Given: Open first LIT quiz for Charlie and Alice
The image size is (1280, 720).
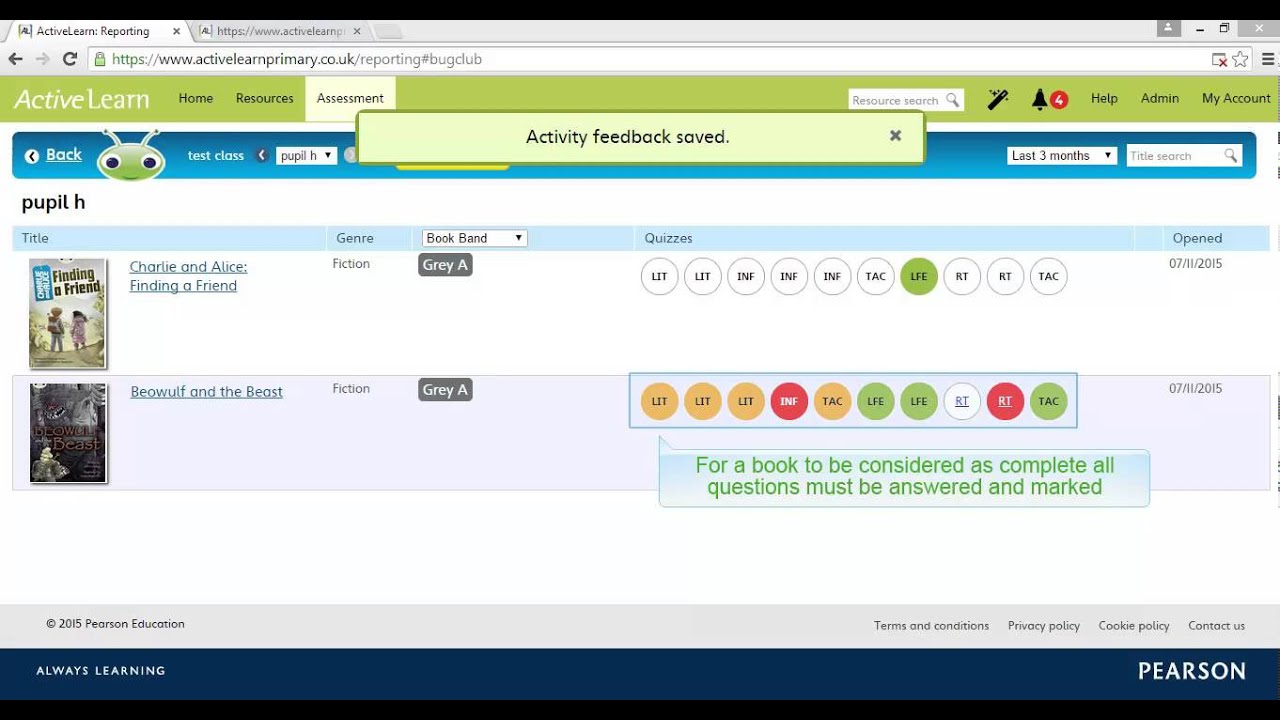Looking at the screenshot, I should [x=659, y=277].
